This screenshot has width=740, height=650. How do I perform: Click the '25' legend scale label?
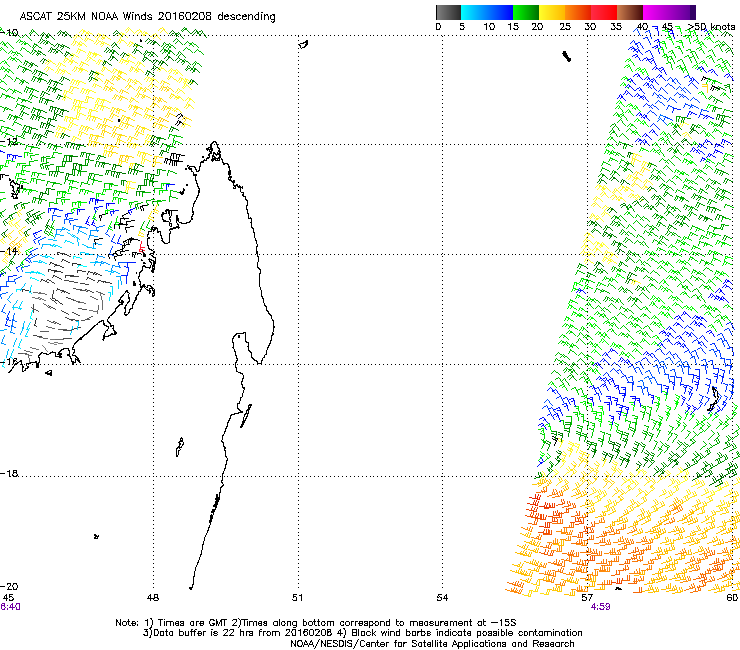564,27
